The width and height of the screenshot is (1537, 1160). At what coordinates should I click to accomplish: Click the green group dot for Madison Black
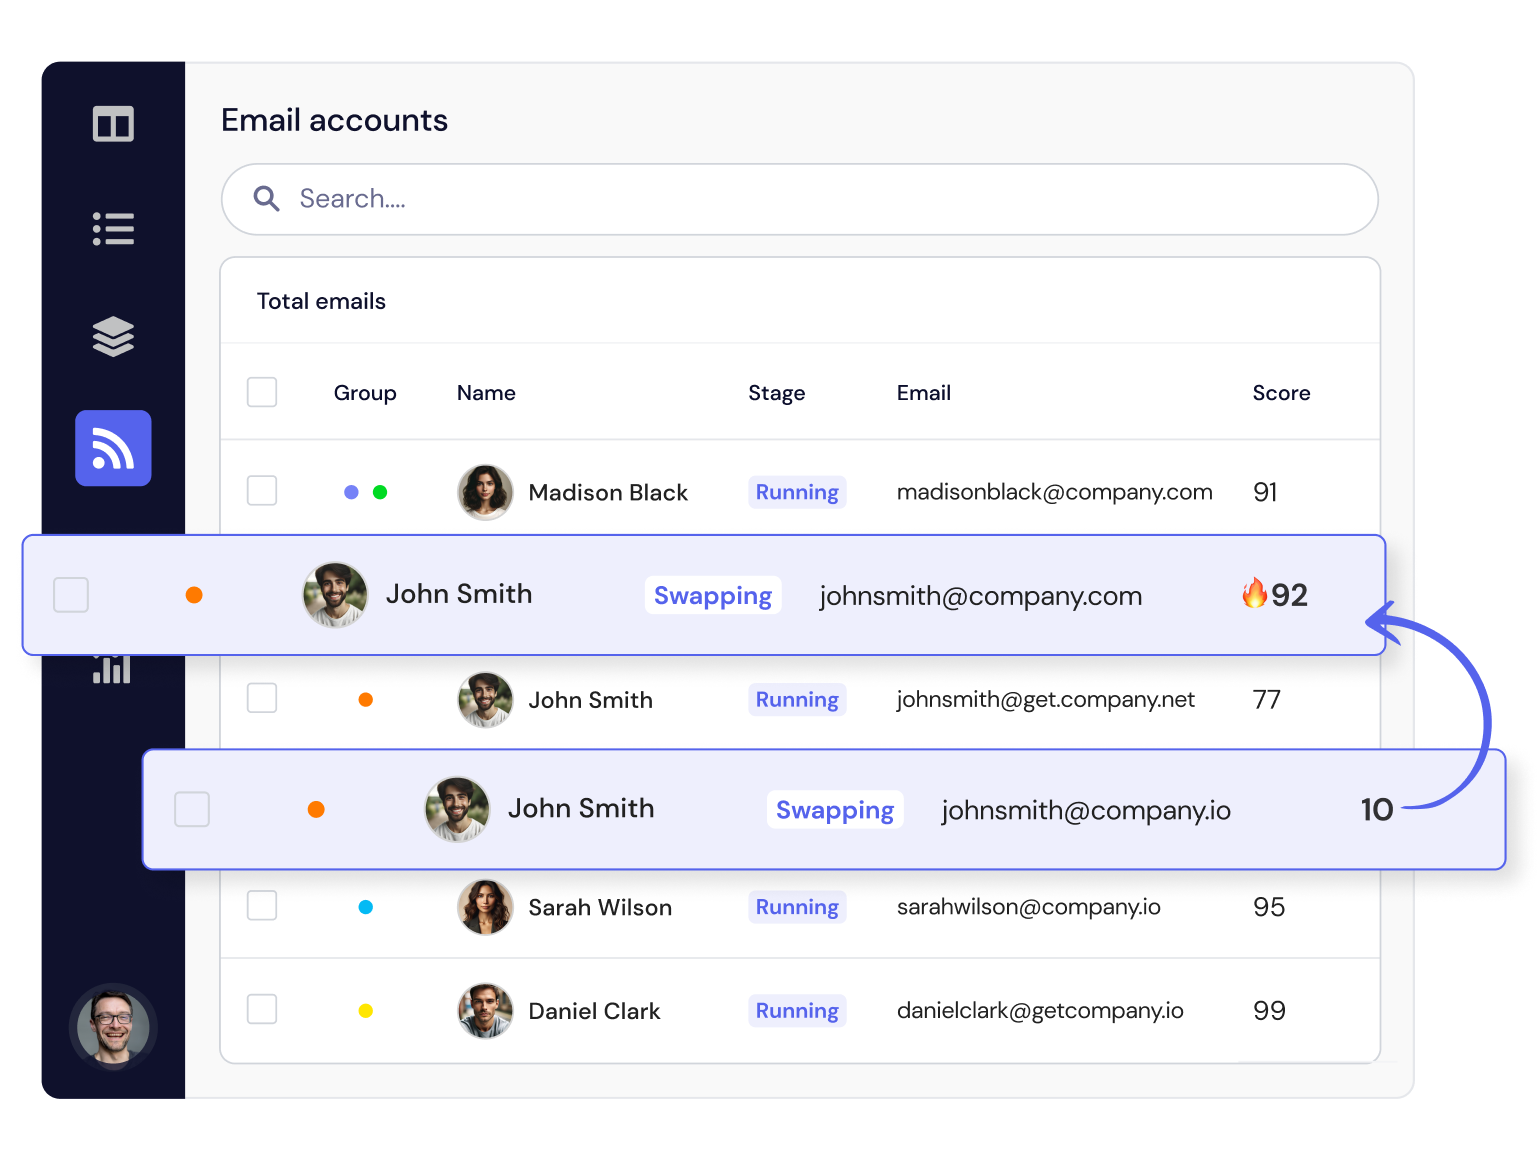[x=380, y=492]
